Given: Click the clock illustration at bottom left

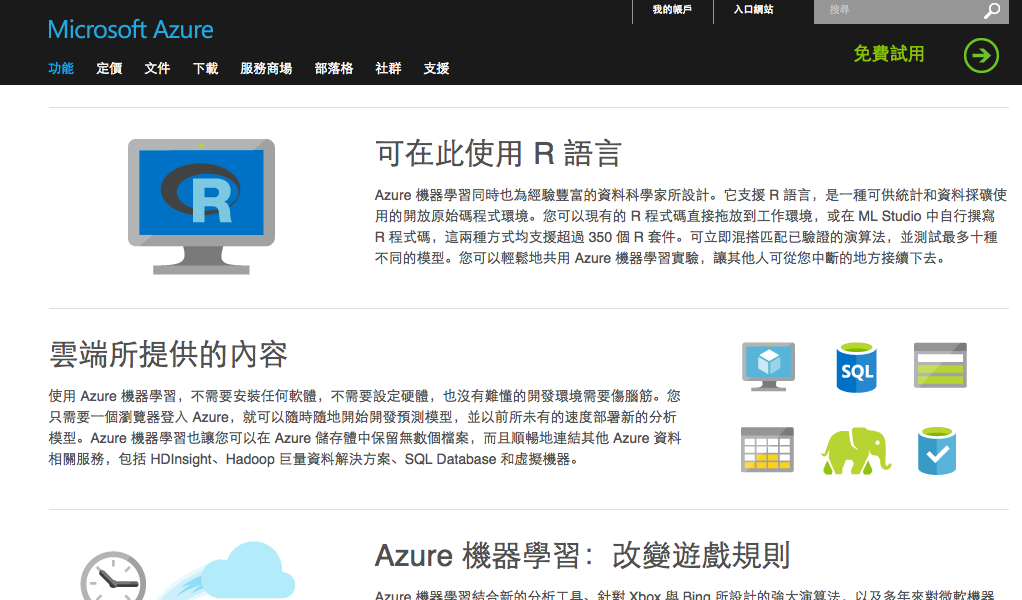Looking at the screenshot, I should click(113, 577).
